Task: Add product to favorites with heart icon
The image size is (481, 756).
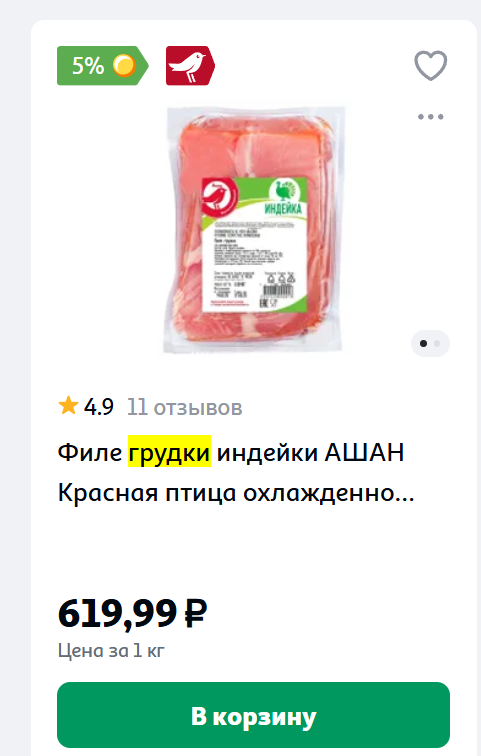Action: click(x=430, y=65)
